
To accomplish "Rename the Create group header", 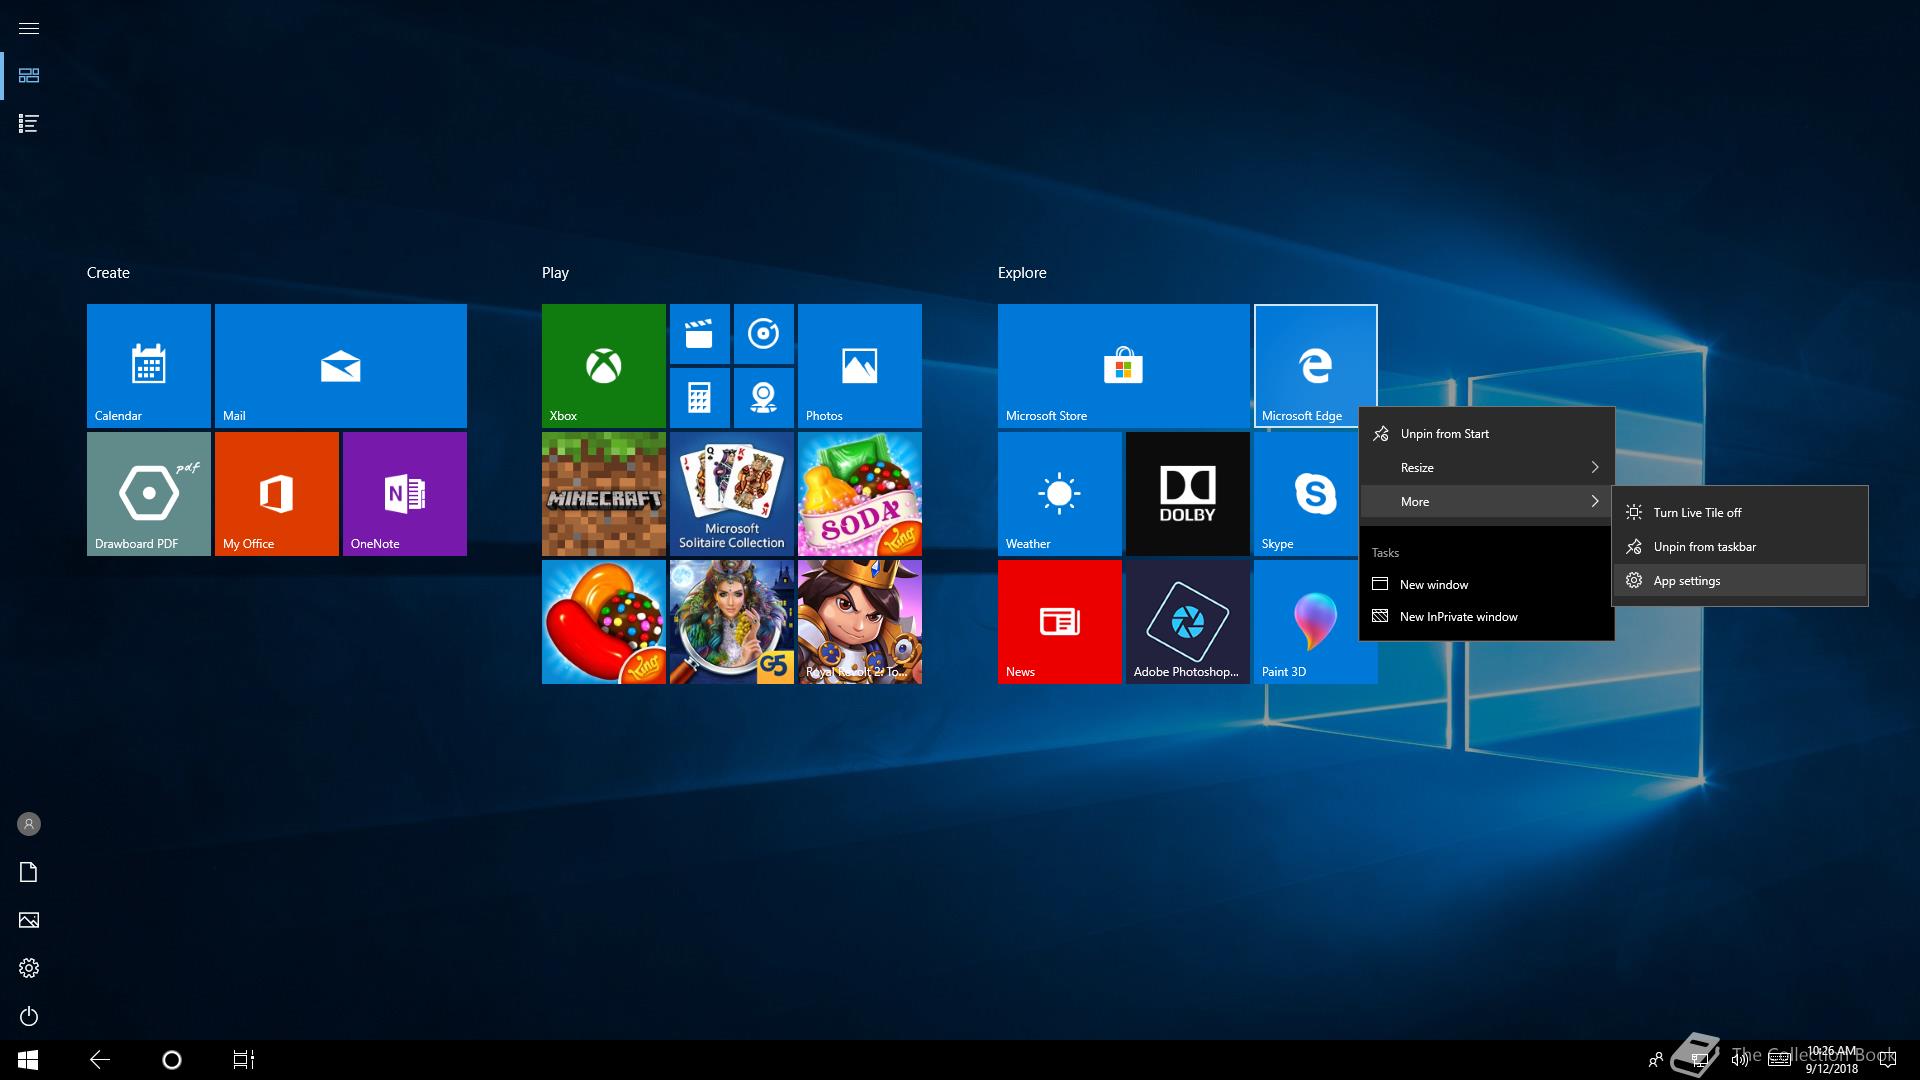I will tap(108, 273).
